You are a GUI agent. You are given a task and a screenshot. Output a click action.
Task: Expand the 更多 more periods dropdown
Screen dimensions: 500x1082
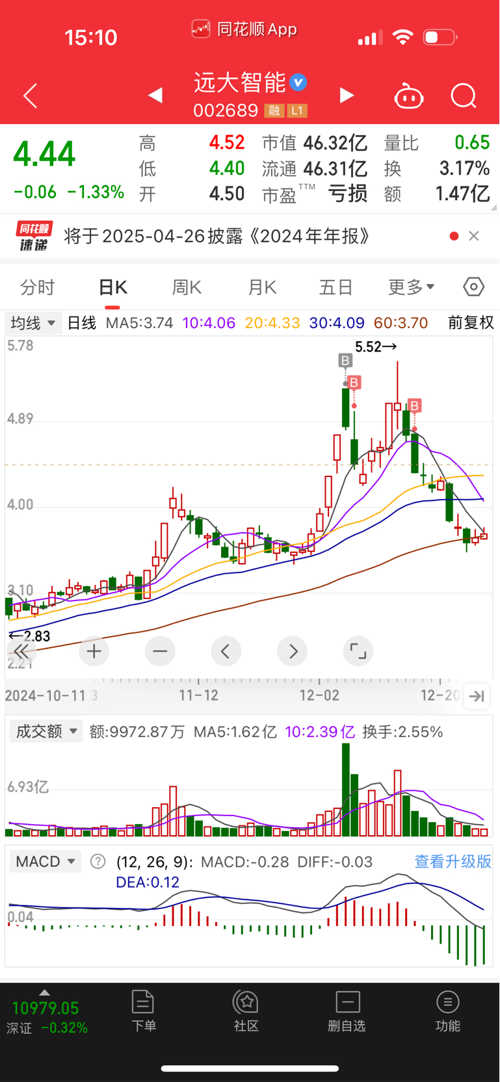412,287
